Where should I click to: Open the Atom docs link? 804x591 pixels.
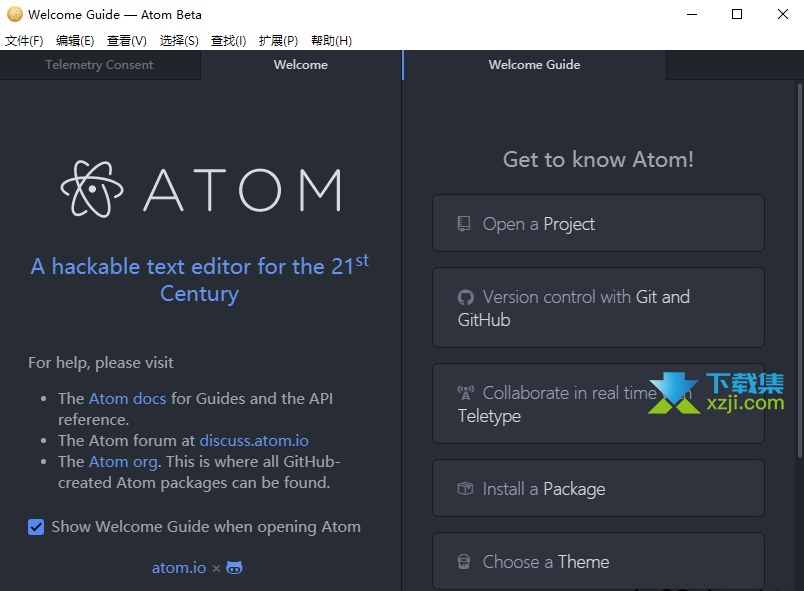[128, 398]
